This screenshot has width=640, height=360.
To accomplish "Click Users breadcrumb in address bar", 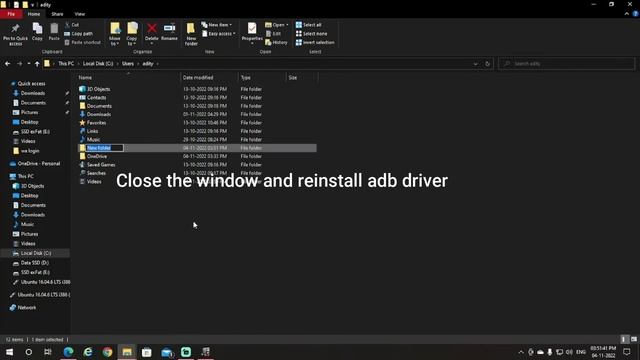I will coord(128,64).
